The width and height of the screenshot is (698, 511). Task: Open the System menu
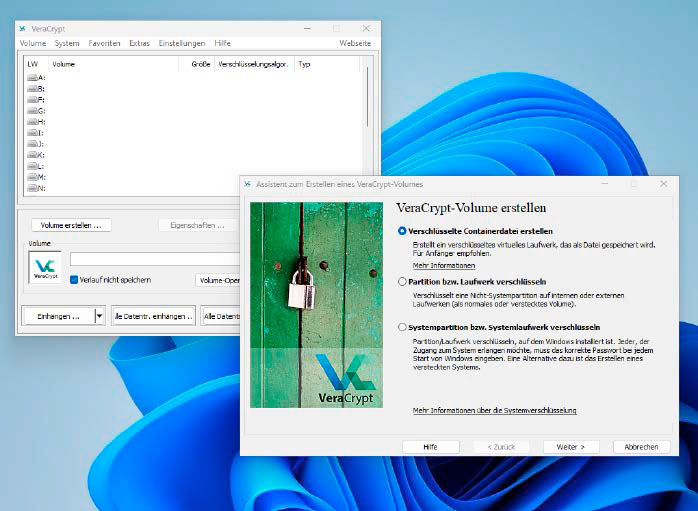tap(67, 43)
